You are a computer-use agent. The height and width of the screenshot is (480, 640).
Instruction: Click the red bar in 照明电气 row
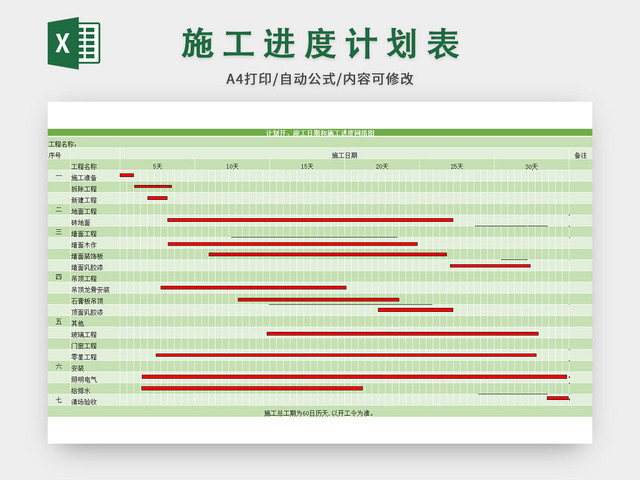pos(354,377)
